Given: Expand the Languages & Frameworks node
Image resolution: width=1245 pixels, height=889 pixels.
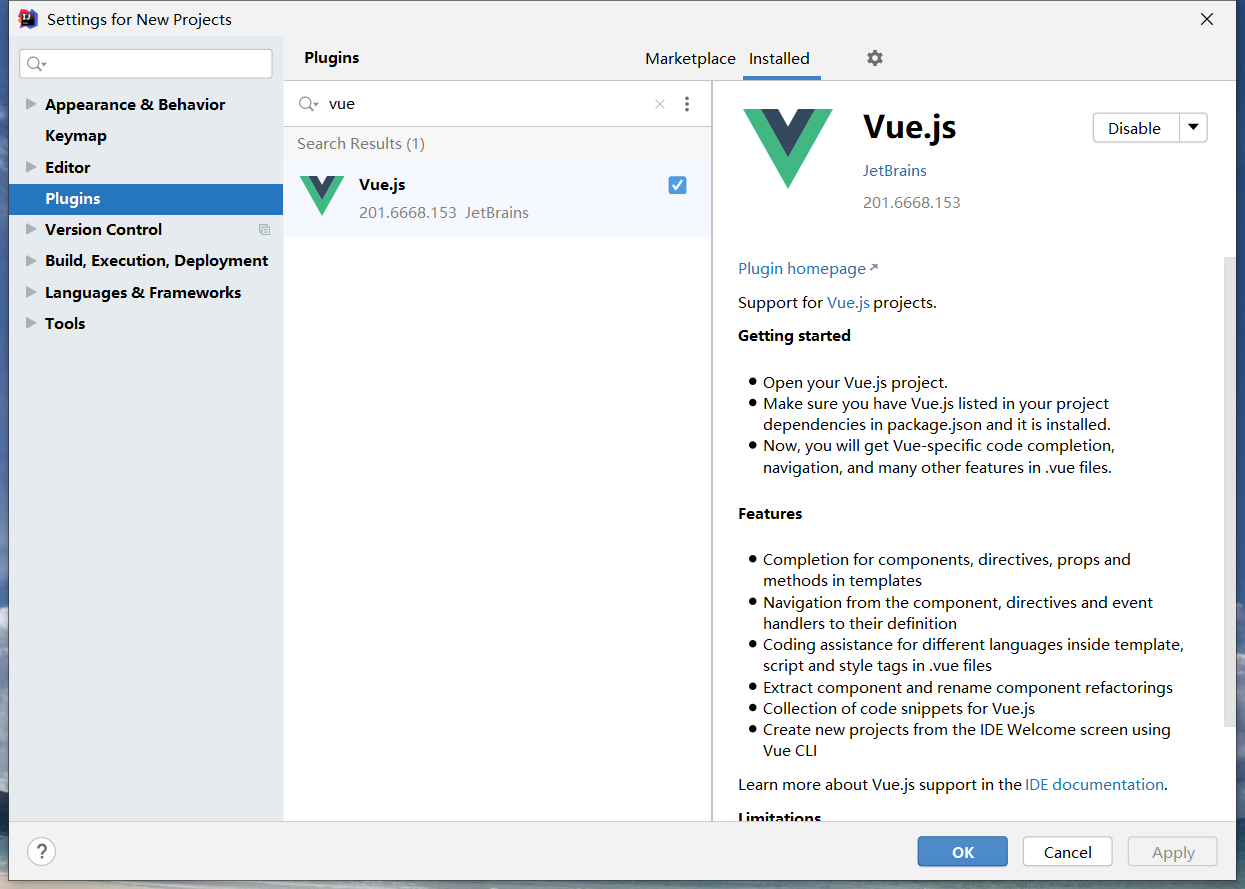Looking at the screenshot, I should [x=31, y=292].
